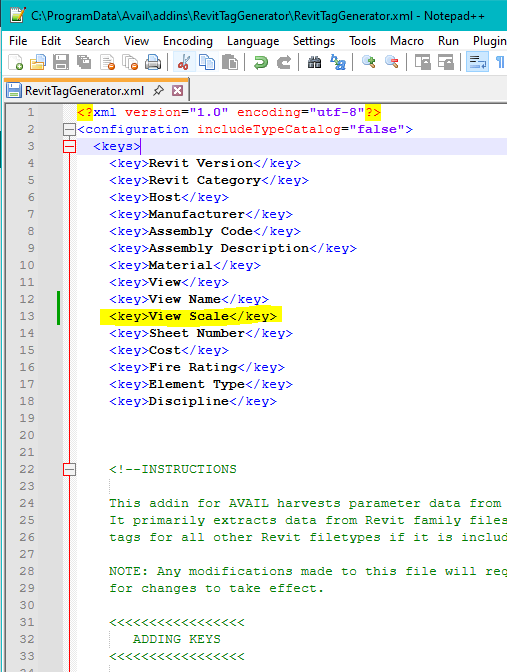507x672 pixels.
Task: Close the RevitTagGenerator.xml tab
Action: (x=177, y=90)
